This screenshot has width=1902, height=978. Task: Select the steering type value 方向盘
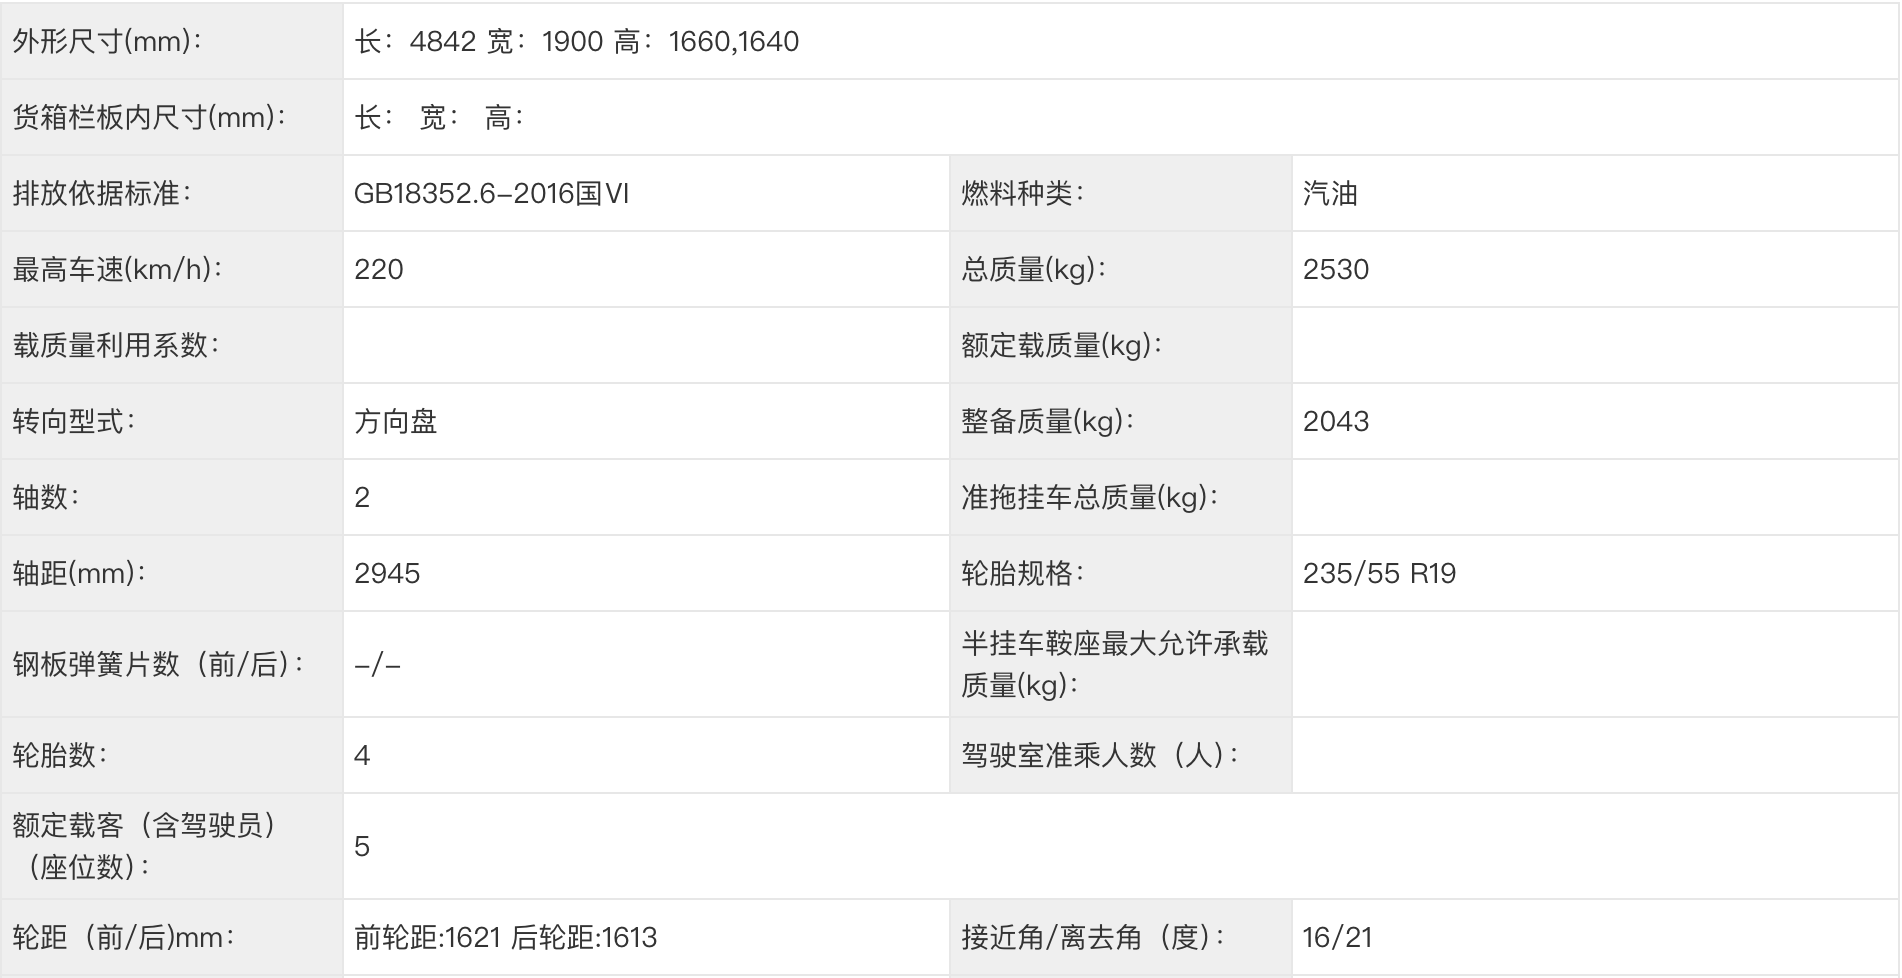(396, 421)
